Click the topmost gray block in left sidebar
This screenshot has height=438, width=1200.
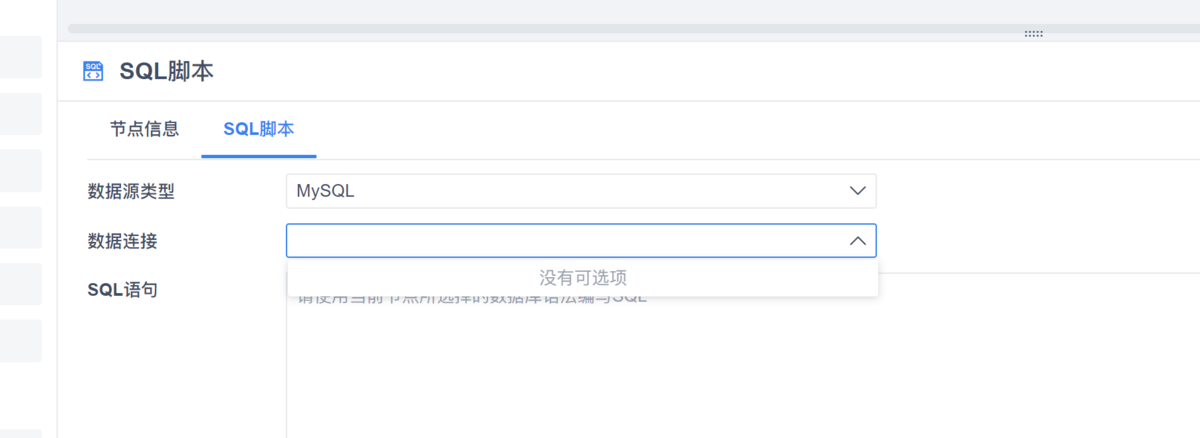pyautogui.click(x=20, y=57)
